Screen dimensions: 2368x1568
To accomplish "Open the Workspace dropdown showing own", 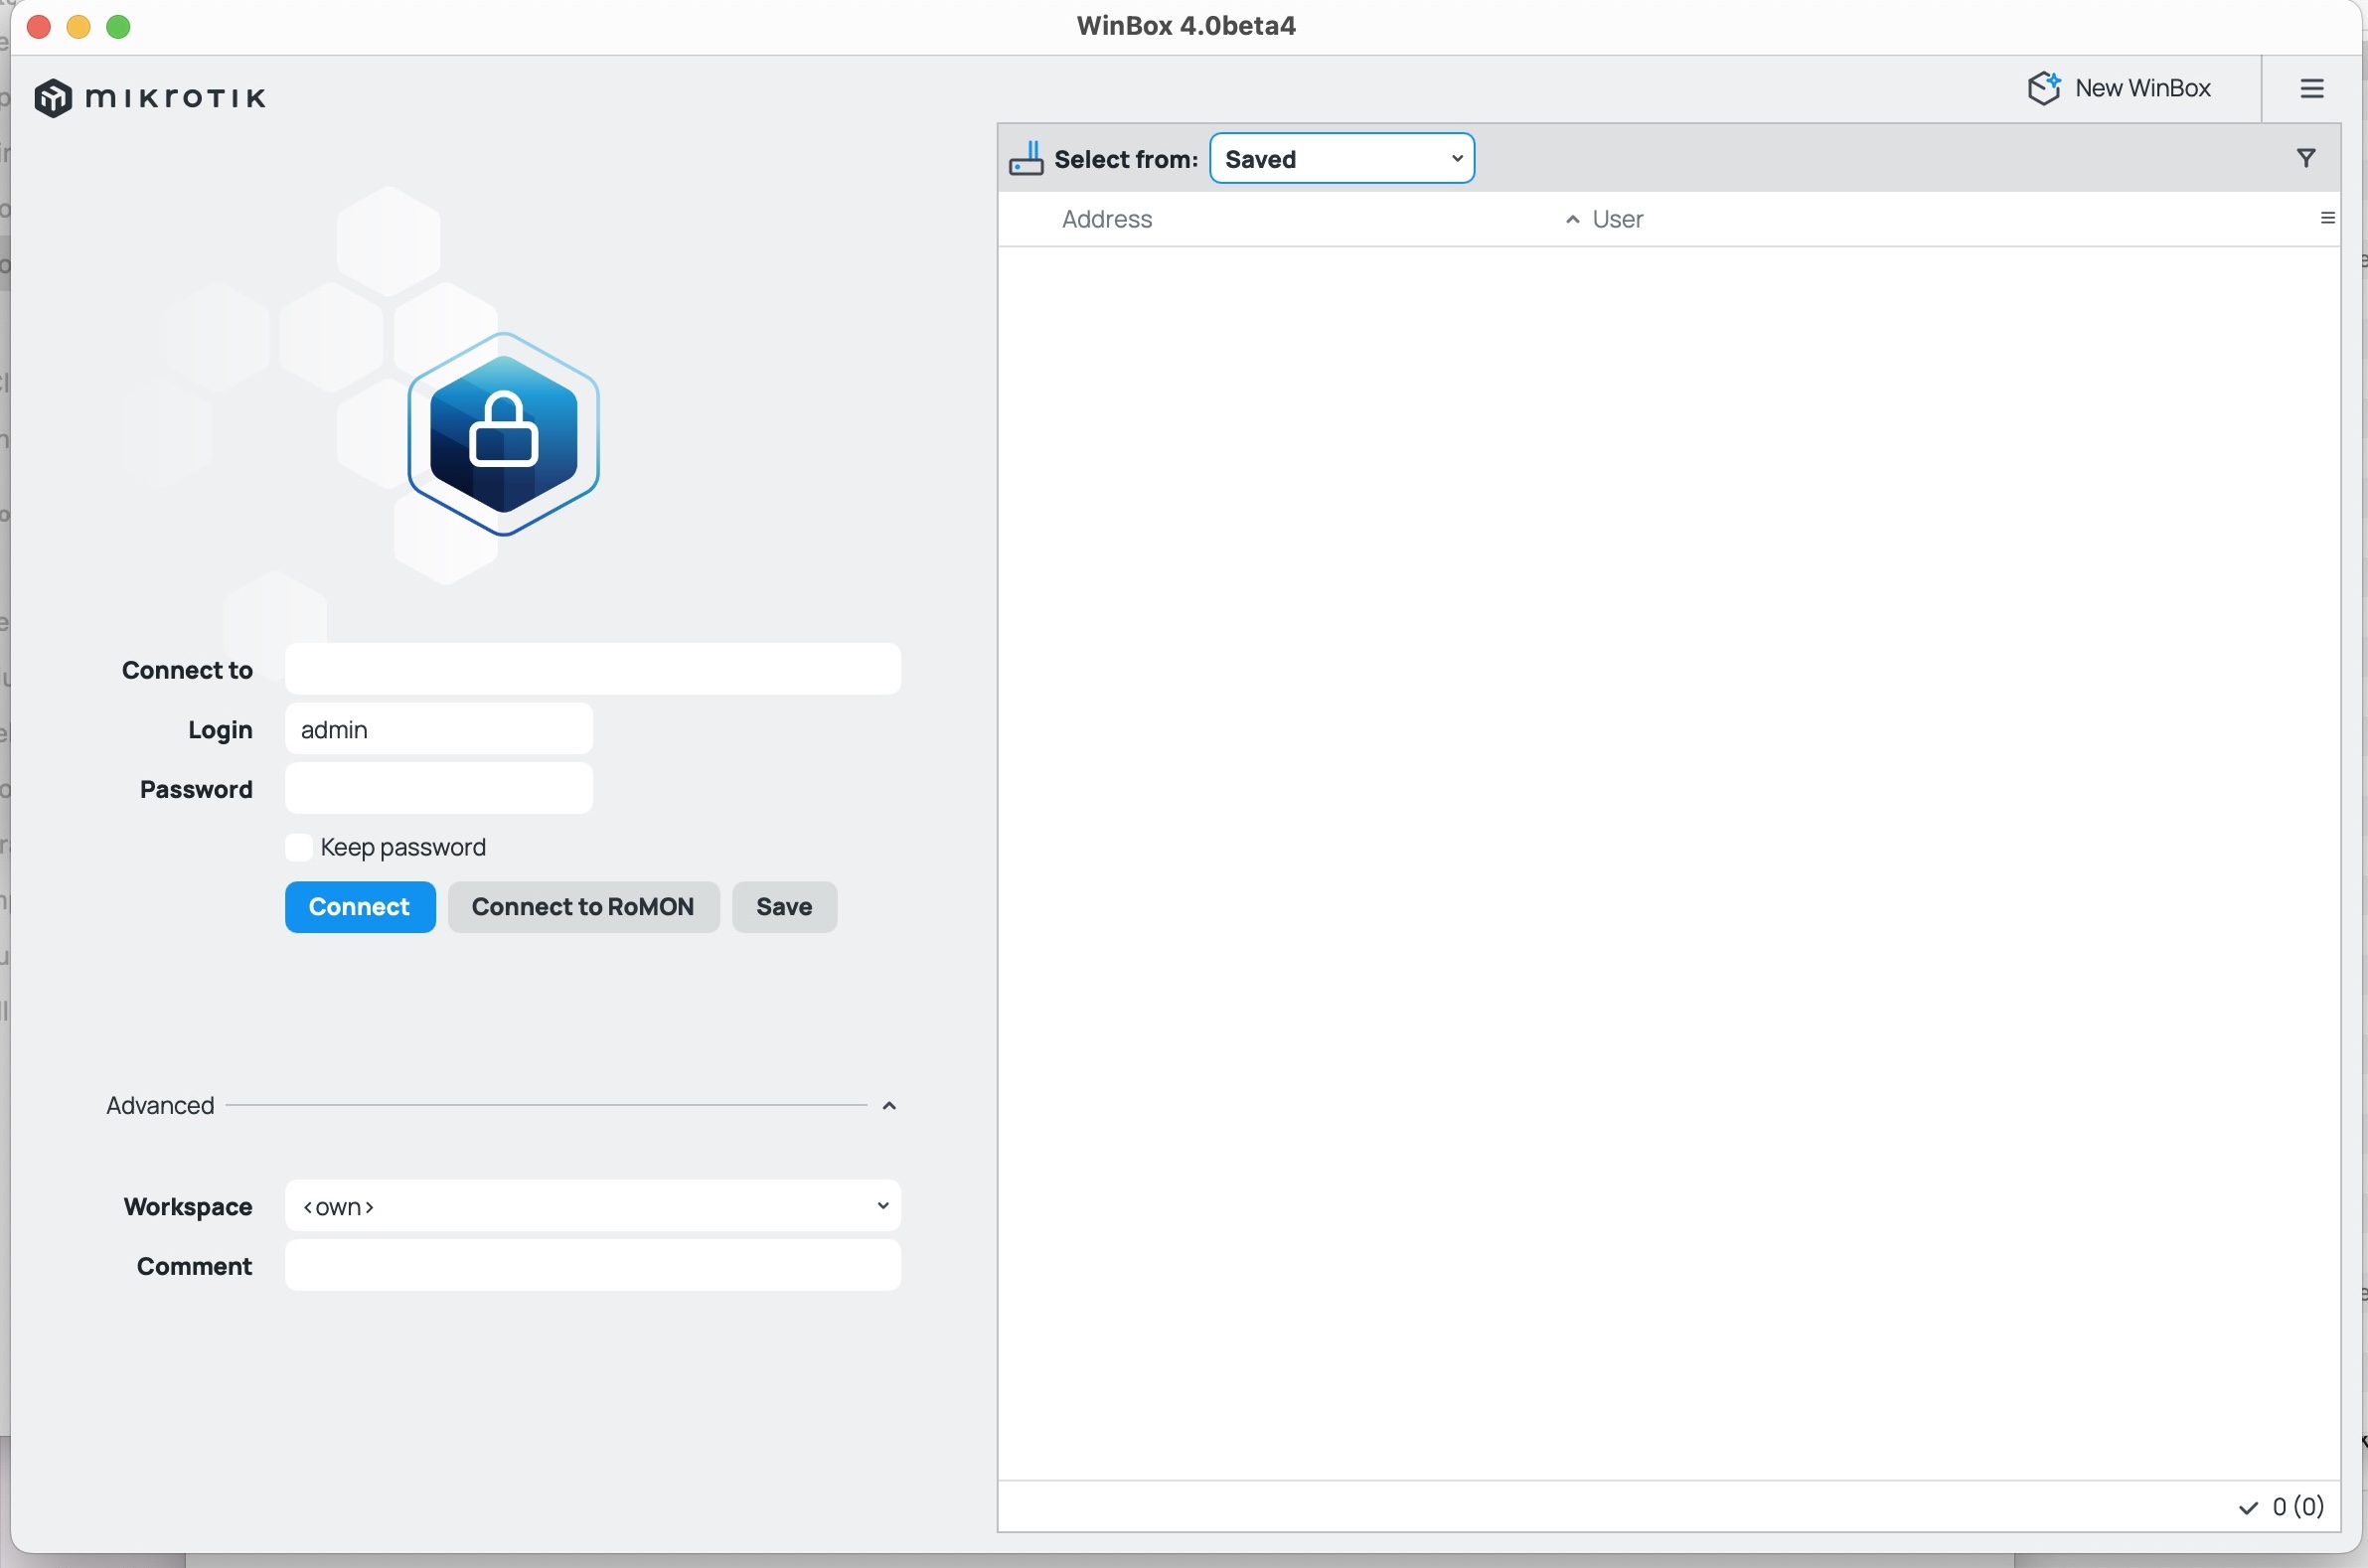I will [x=592, y=1206].
